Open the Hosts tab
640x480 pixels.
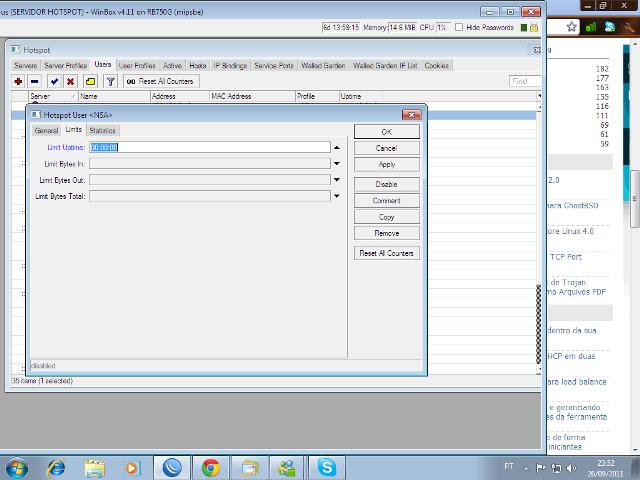198,65
